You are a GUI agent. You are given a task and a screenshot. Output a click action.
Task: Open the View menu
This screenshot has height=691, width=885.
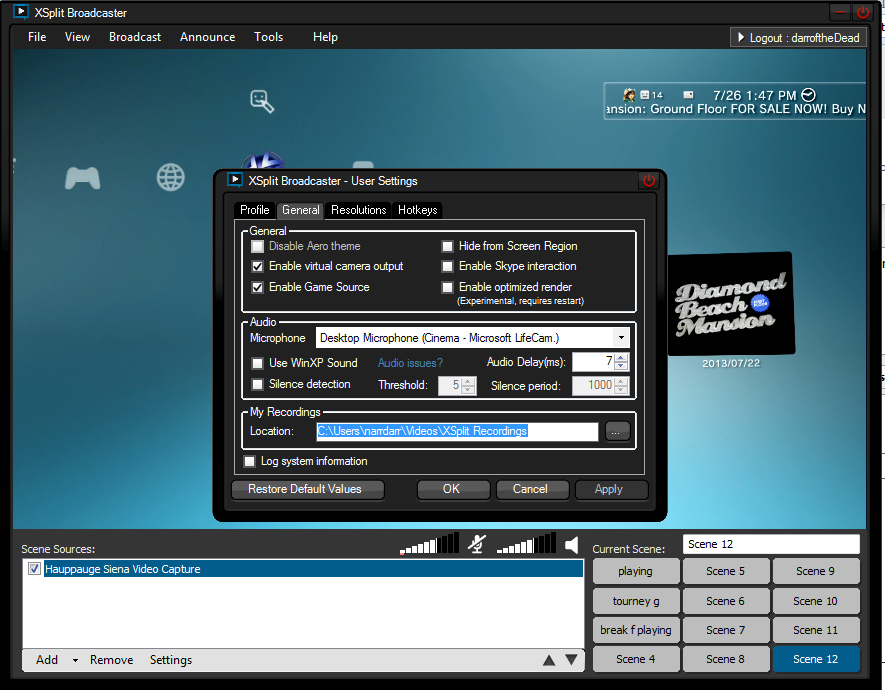77,37
